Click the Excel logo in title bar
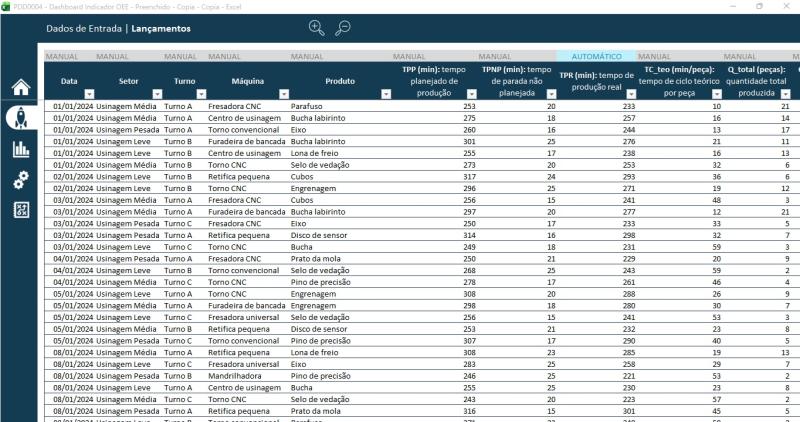Screen dimensions: 800x422 [6, 6]
